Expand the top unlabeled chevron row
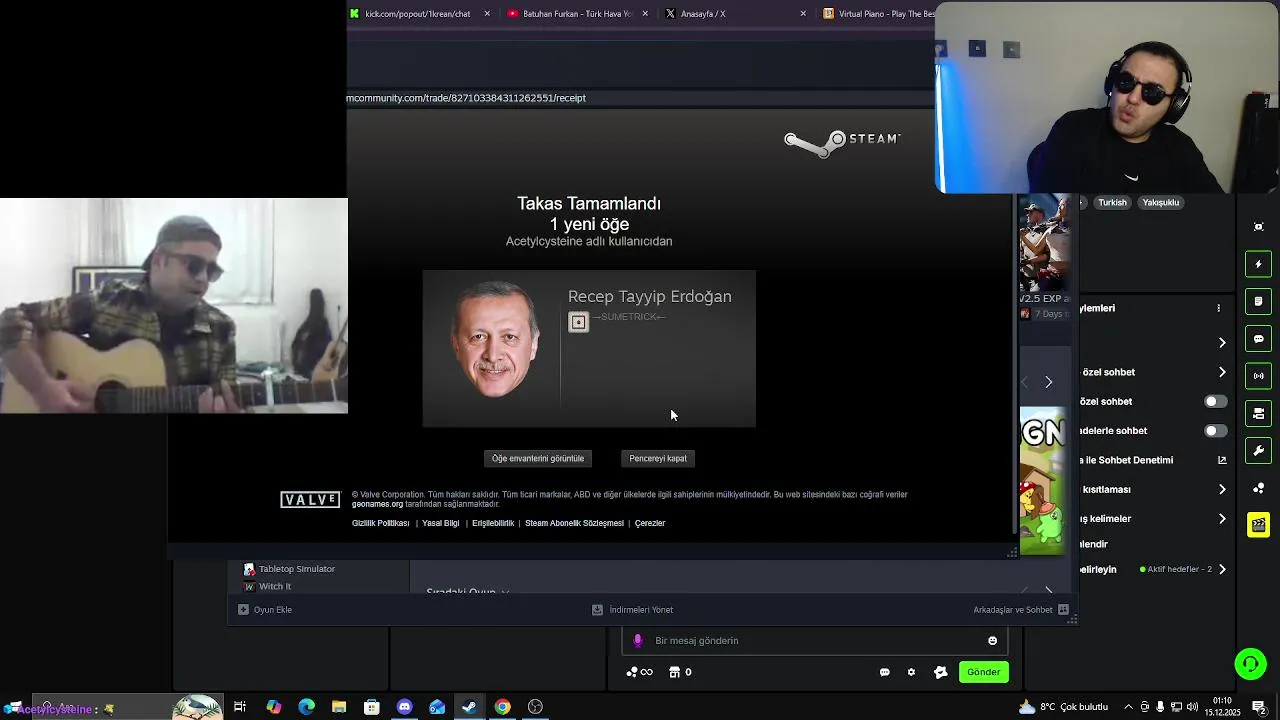This screenshot has width=1280, height=720. click(x=1222, y=343)
